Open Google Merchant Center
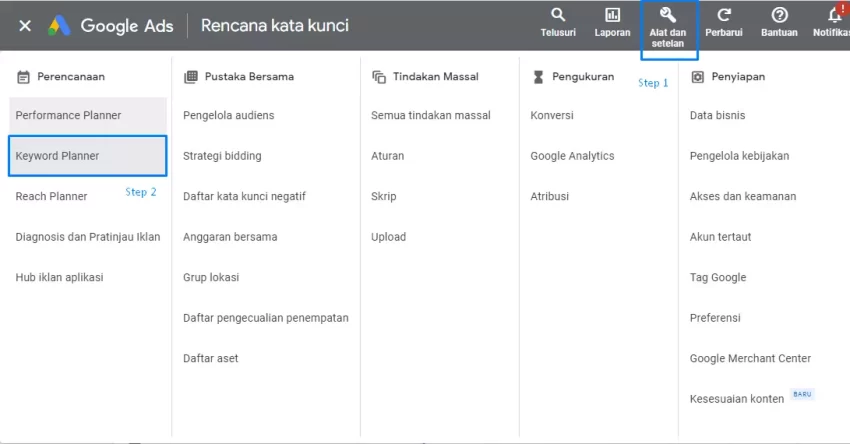 point(750,358)
